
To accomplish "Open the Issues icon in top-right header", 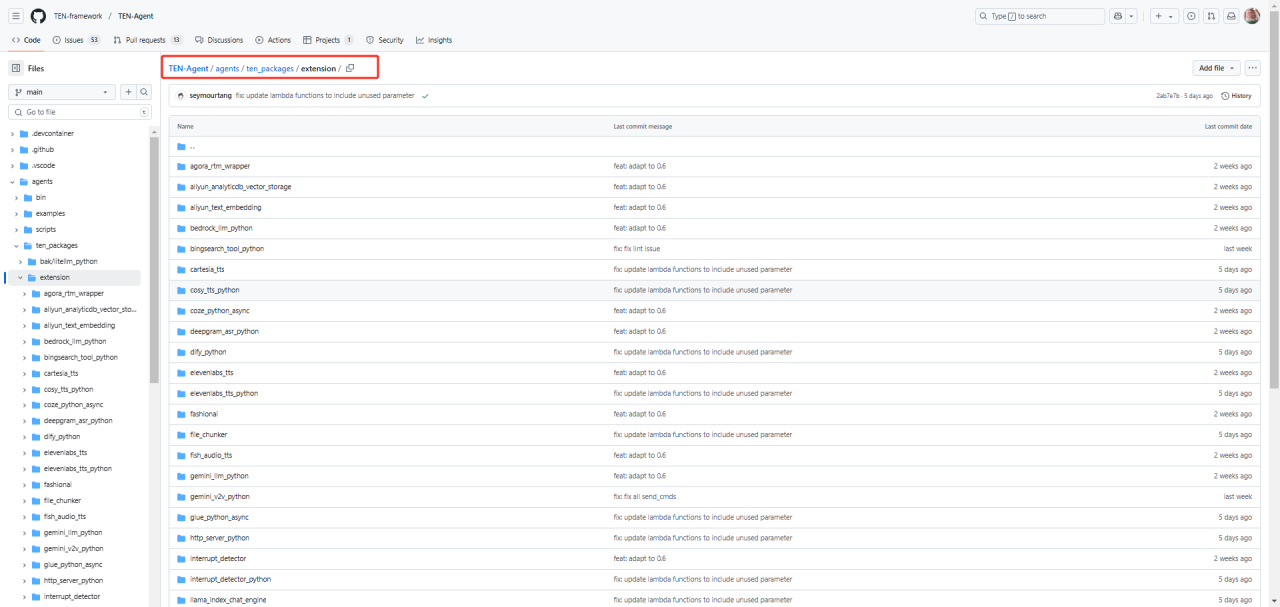I will (x=1190, y=16).
